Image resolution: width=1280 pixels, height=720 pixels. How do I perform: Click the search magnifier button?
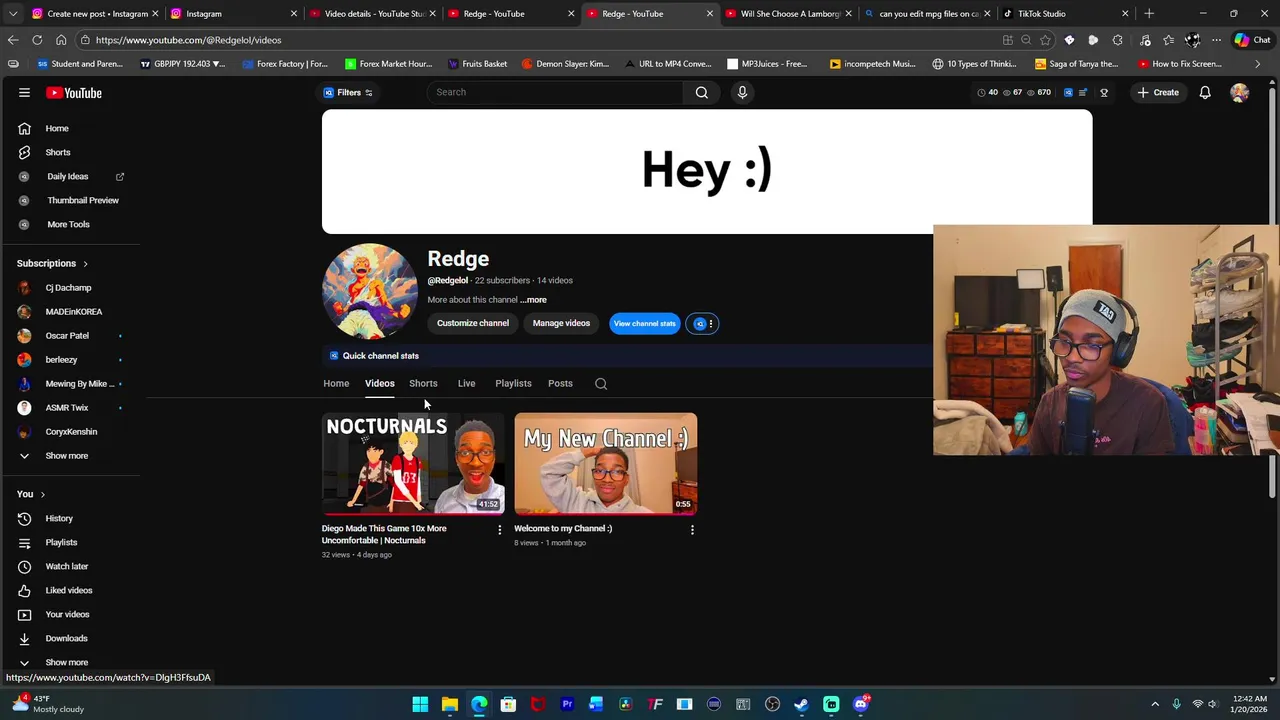point(702,92)
